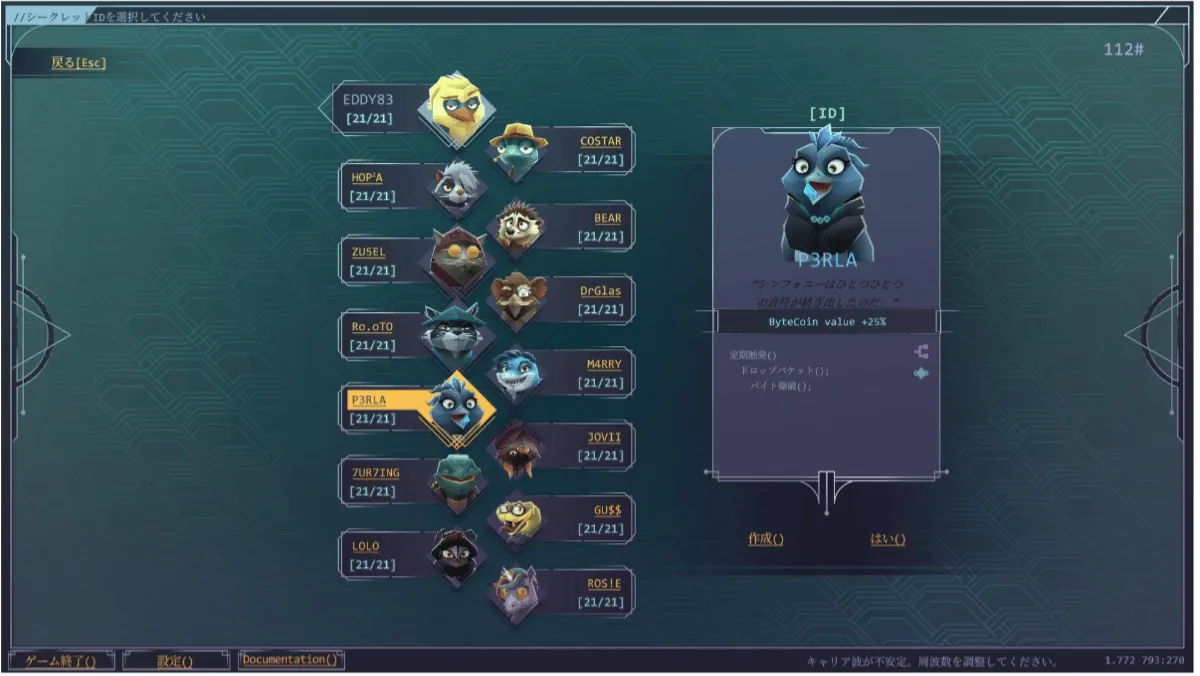Choose COSTAR character with hat portrait

517,150
